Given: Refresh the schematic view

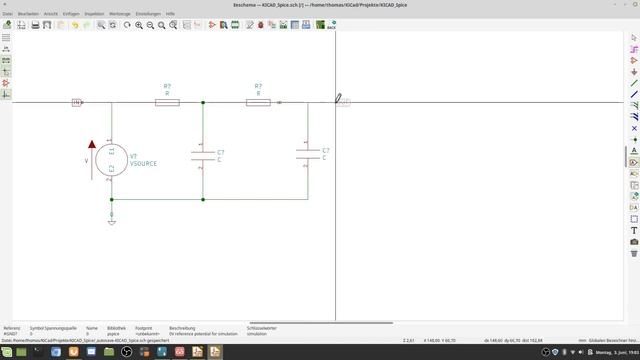Looking at the screenshot, I should (127, 25).
